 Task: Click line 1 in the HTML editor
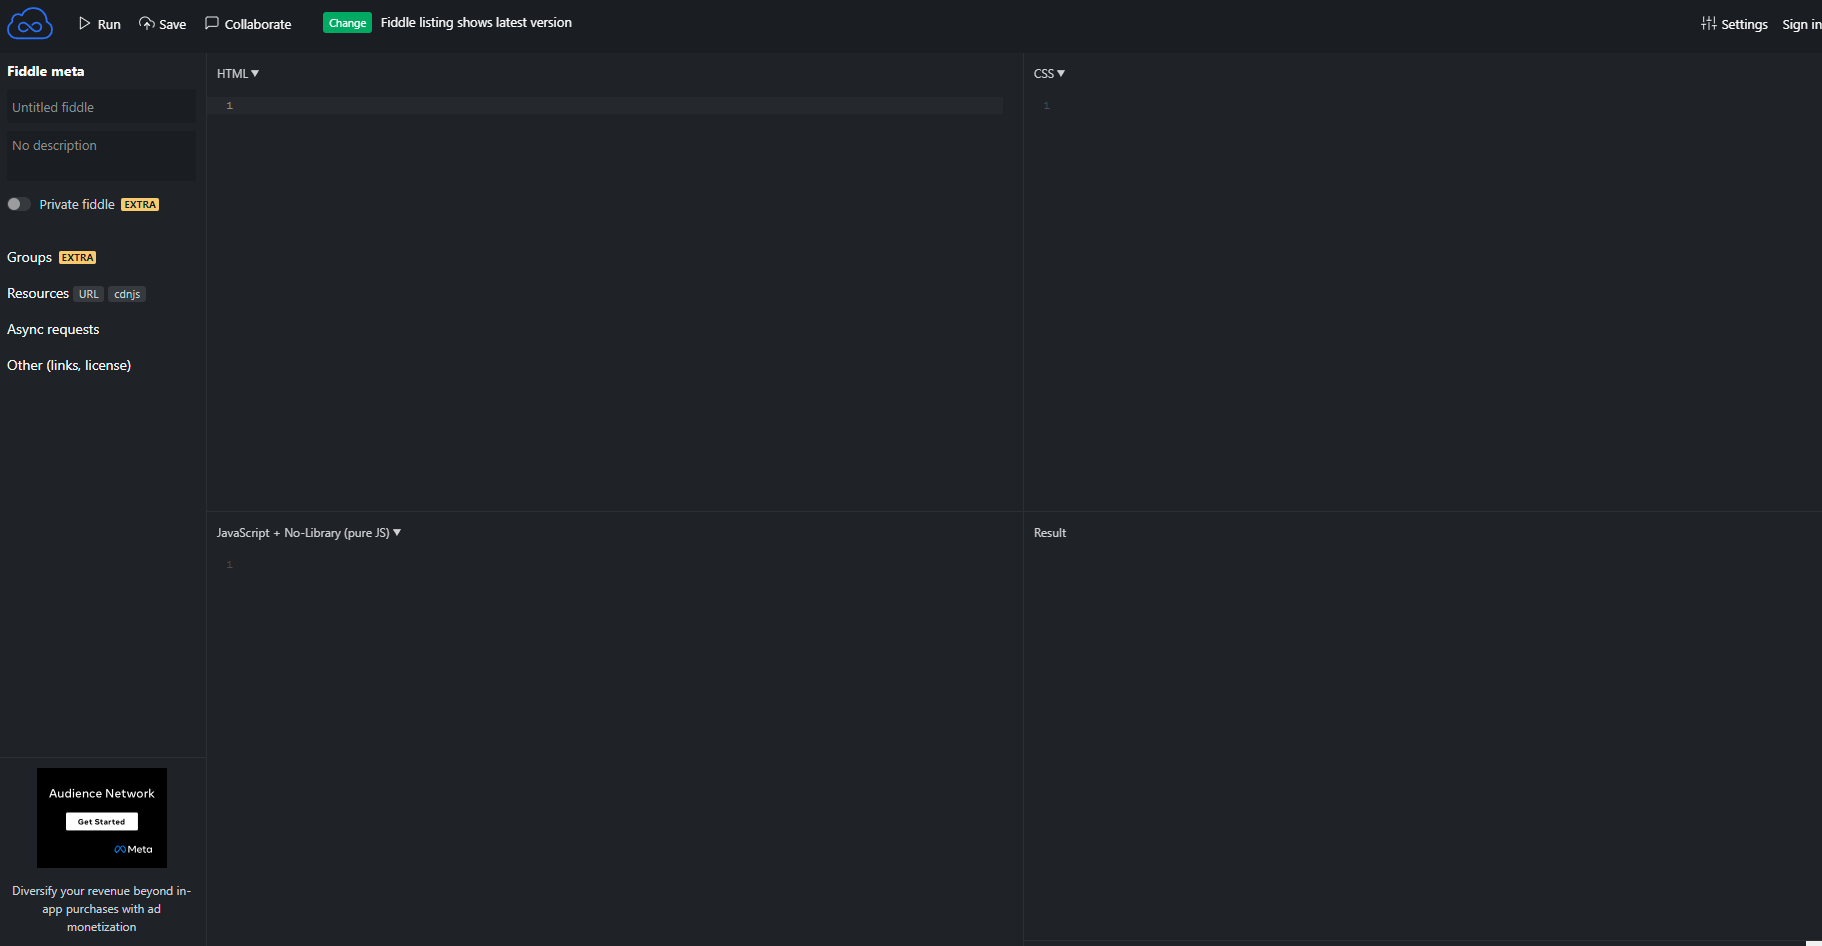[605, 105]
